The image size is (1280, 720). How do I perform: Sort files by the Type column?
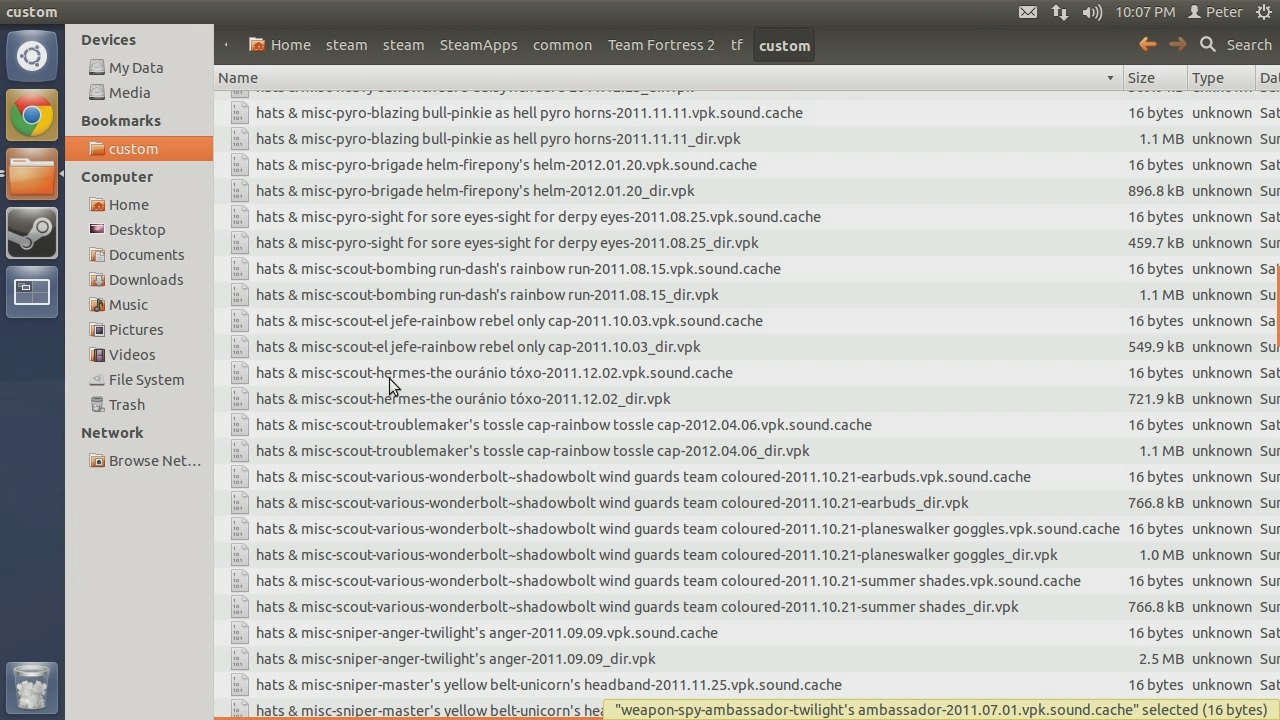1220,78
